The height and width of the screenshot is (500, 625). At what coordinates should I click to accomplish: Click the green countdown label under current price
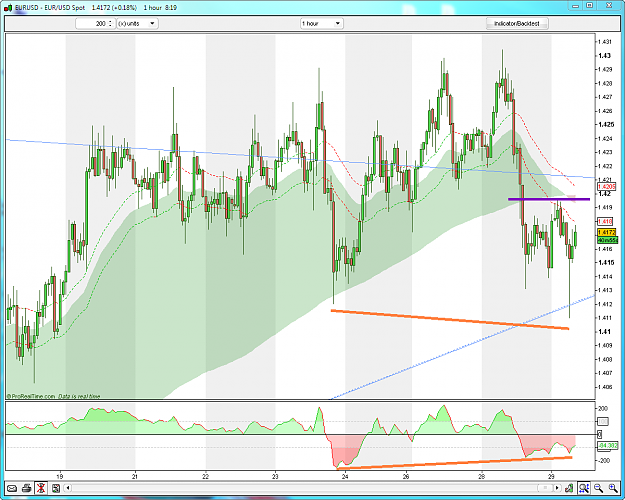click(x=608, y=240)
